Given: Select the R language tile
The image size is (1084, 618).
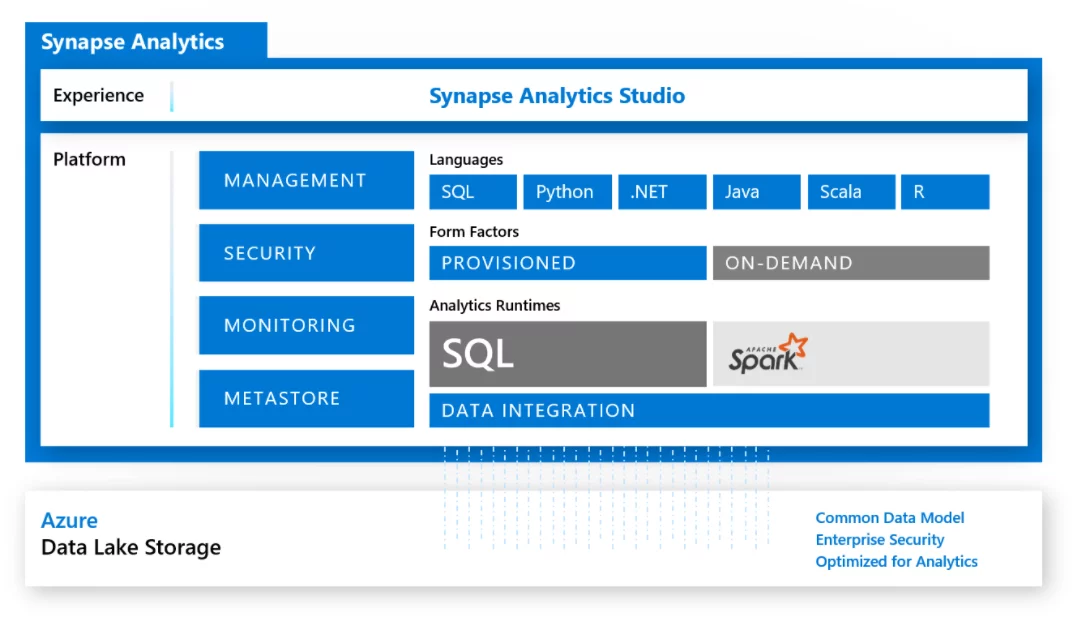Looking at the screenshot, I should (x=945, y=191).
